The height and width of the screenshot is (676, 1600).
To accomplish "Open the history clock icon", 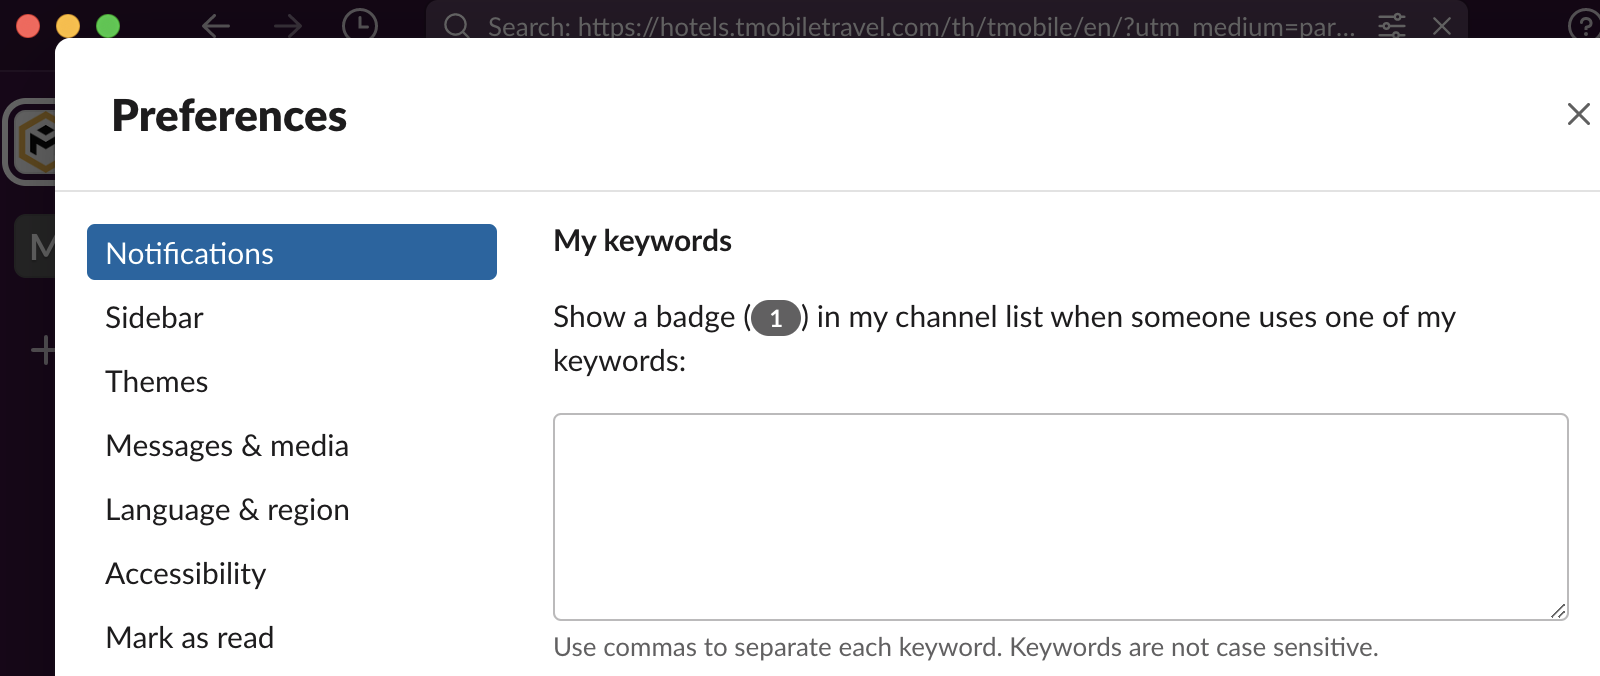I will (x=360, y=24).
